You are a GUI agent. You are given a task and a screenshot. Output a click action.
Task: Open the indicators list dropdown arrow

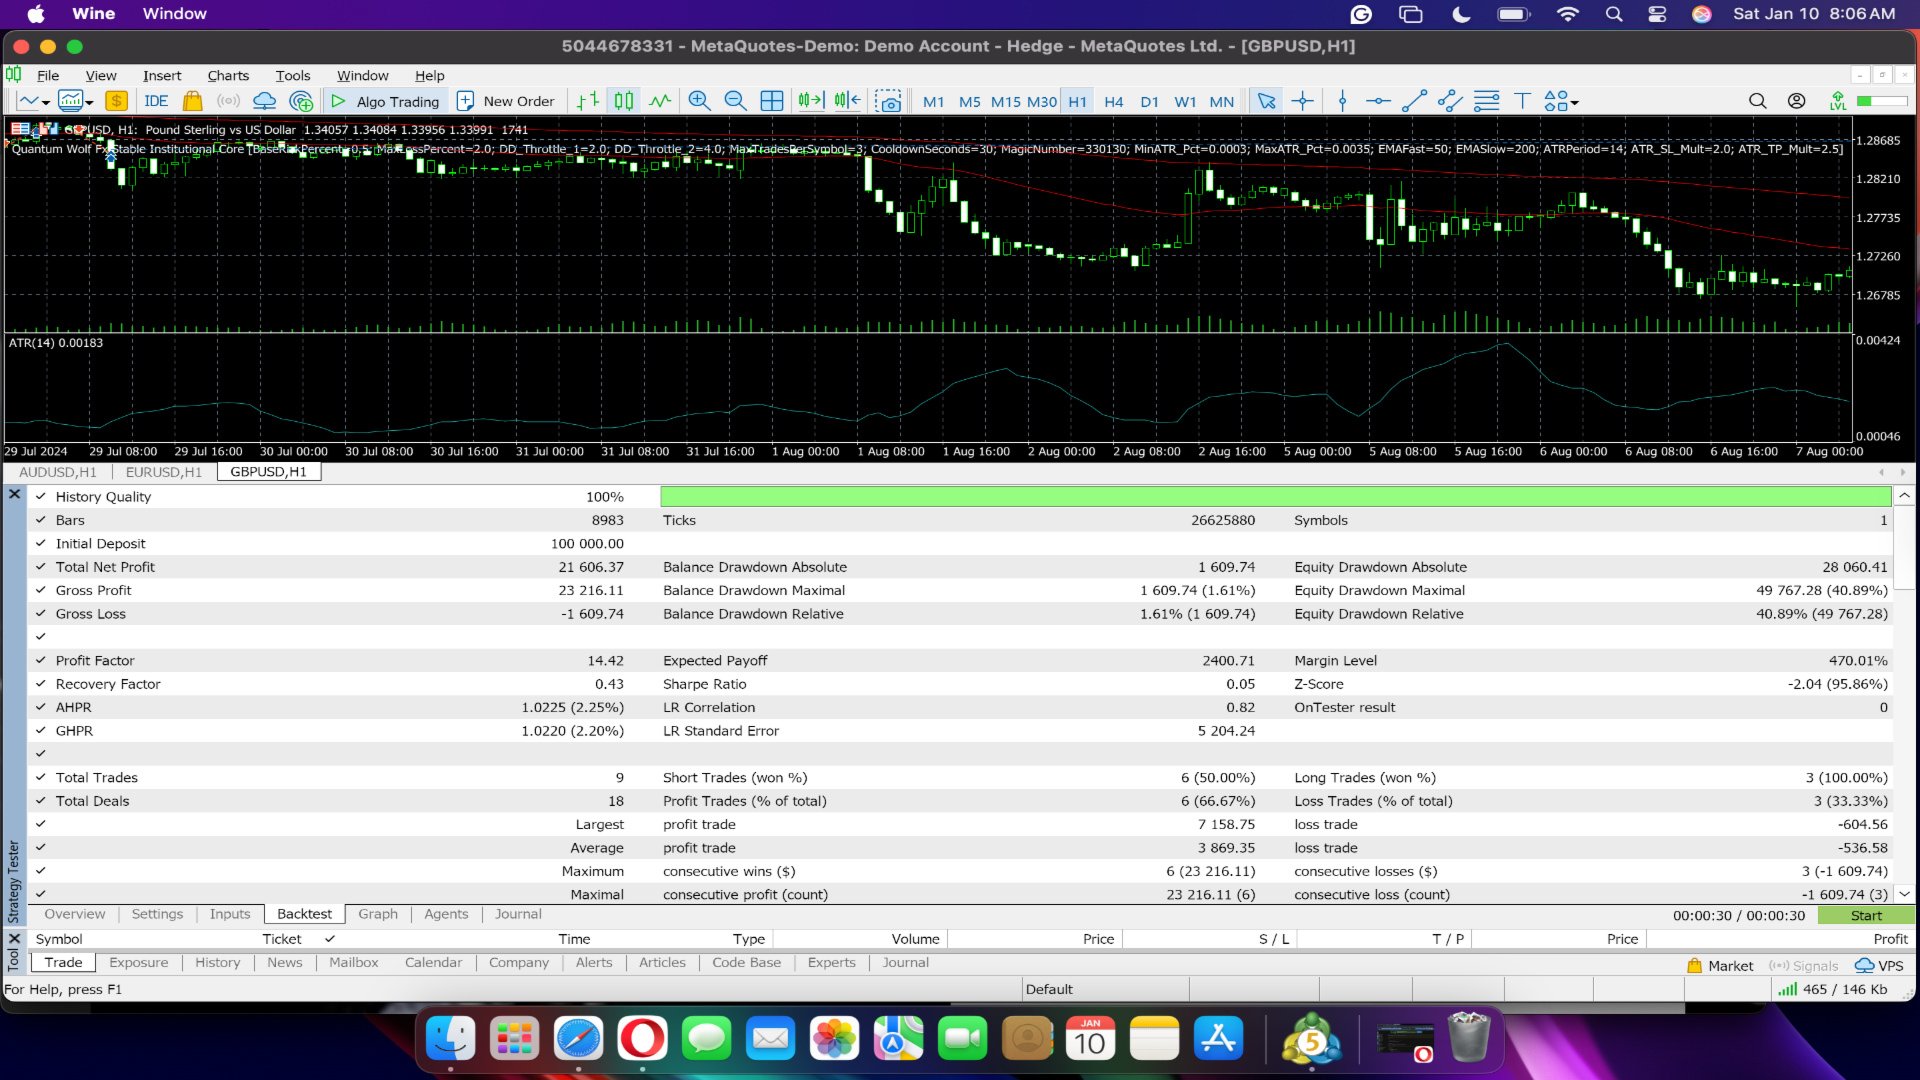coord(90,103)
